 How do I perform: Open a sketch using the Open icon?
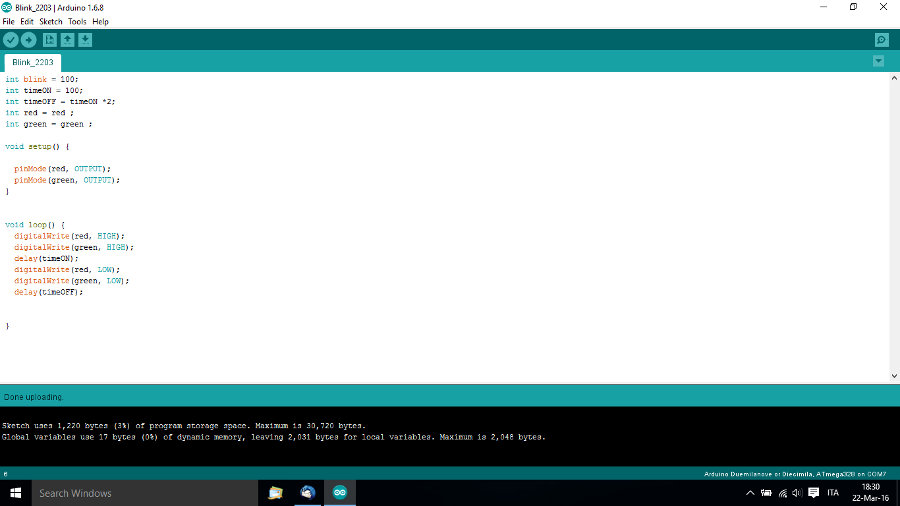(67, 40)
